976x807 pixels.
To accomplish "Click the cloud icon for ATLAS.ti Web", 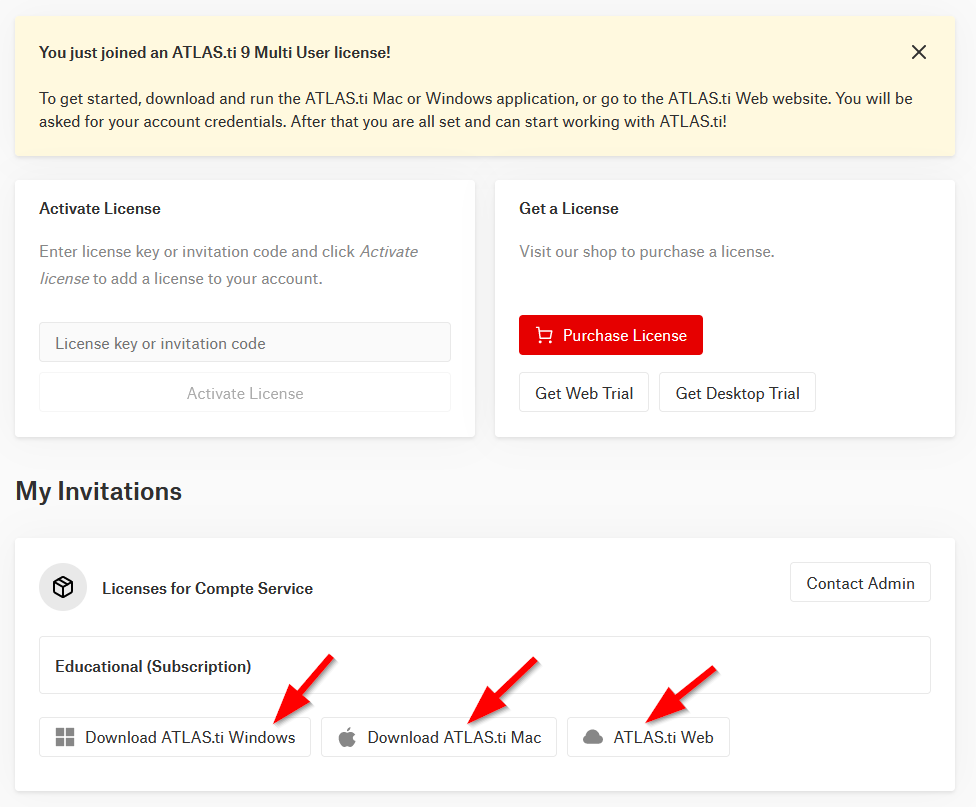I will [x=593, y=738].
